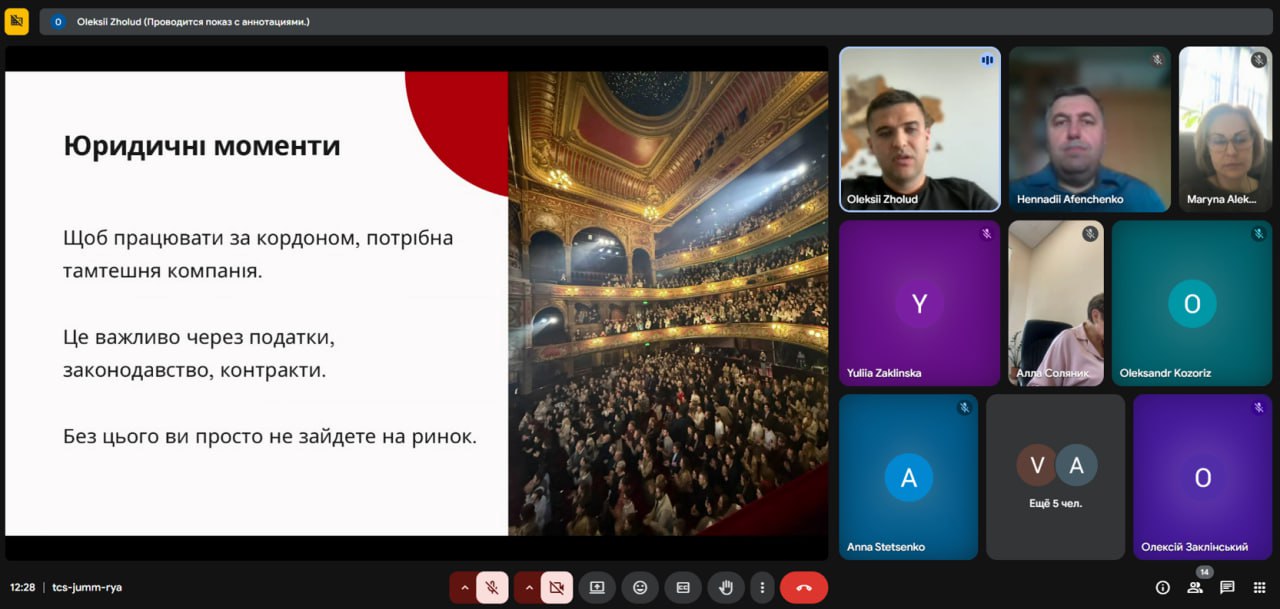The height and width of the screenshot is (609, 1280).
Task: Unmute the microphone
Action: pos(492,588)
